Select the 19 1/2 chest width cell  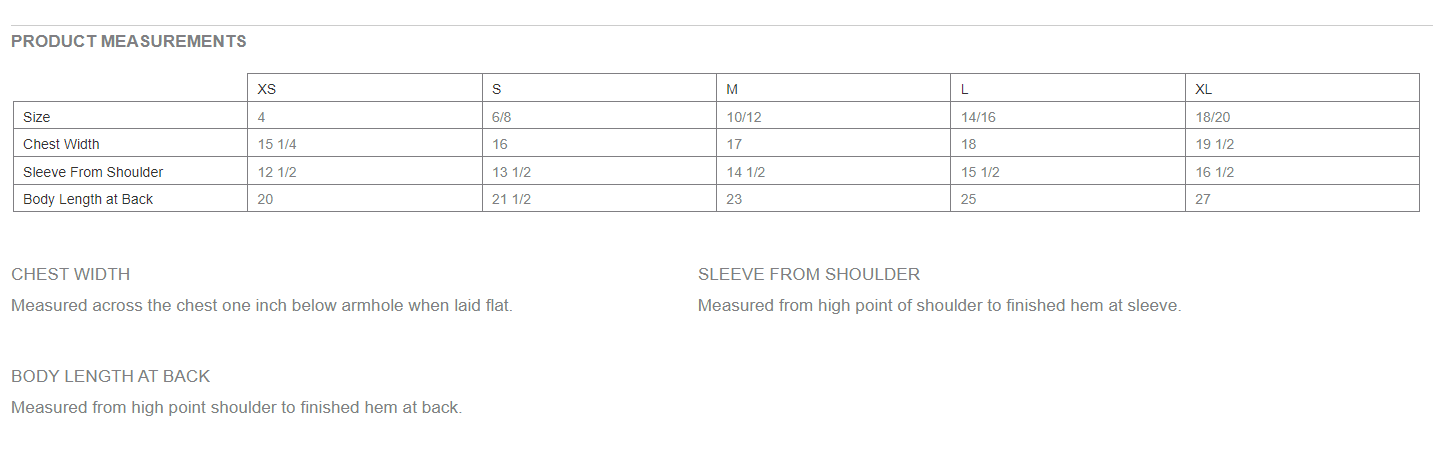tap(1215, 144)
